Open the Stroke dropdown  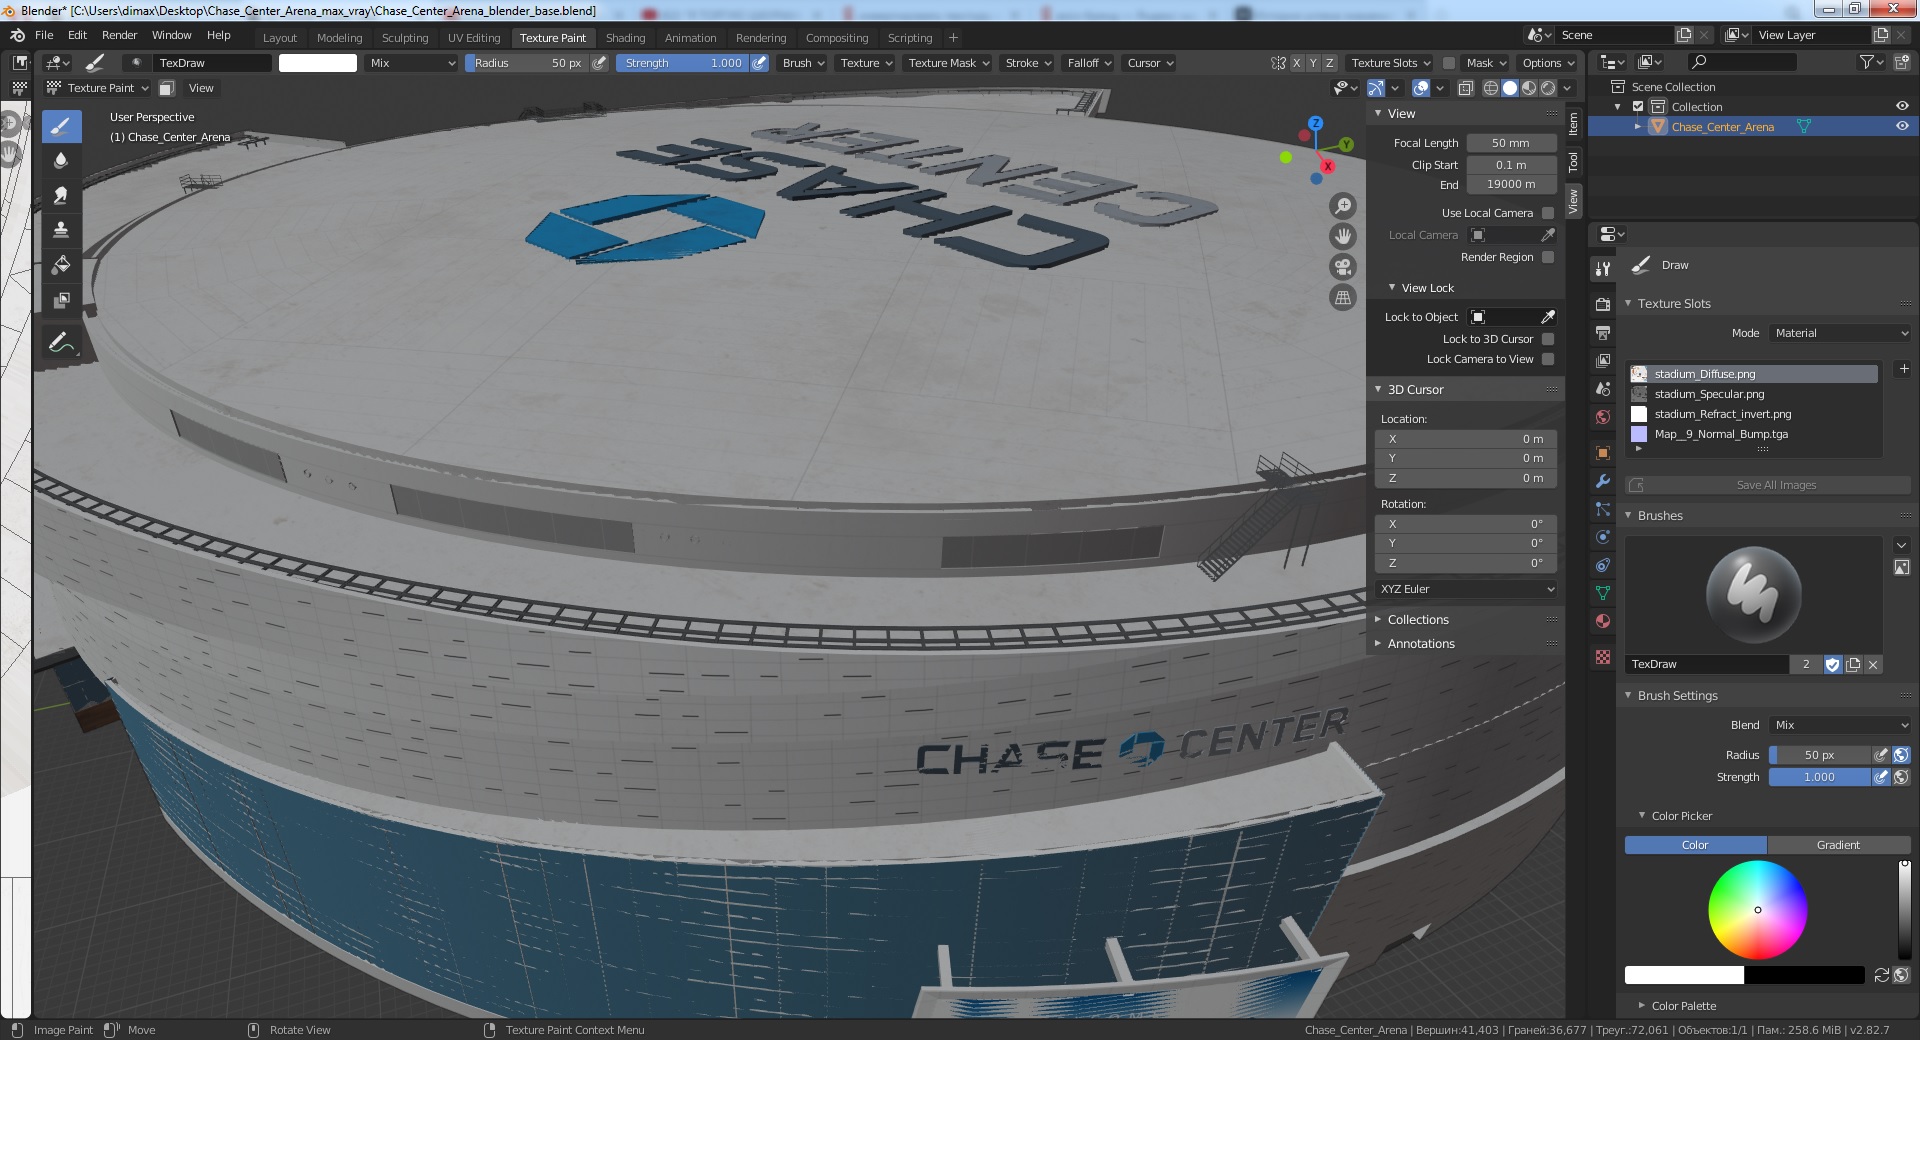coord(1028,63)
